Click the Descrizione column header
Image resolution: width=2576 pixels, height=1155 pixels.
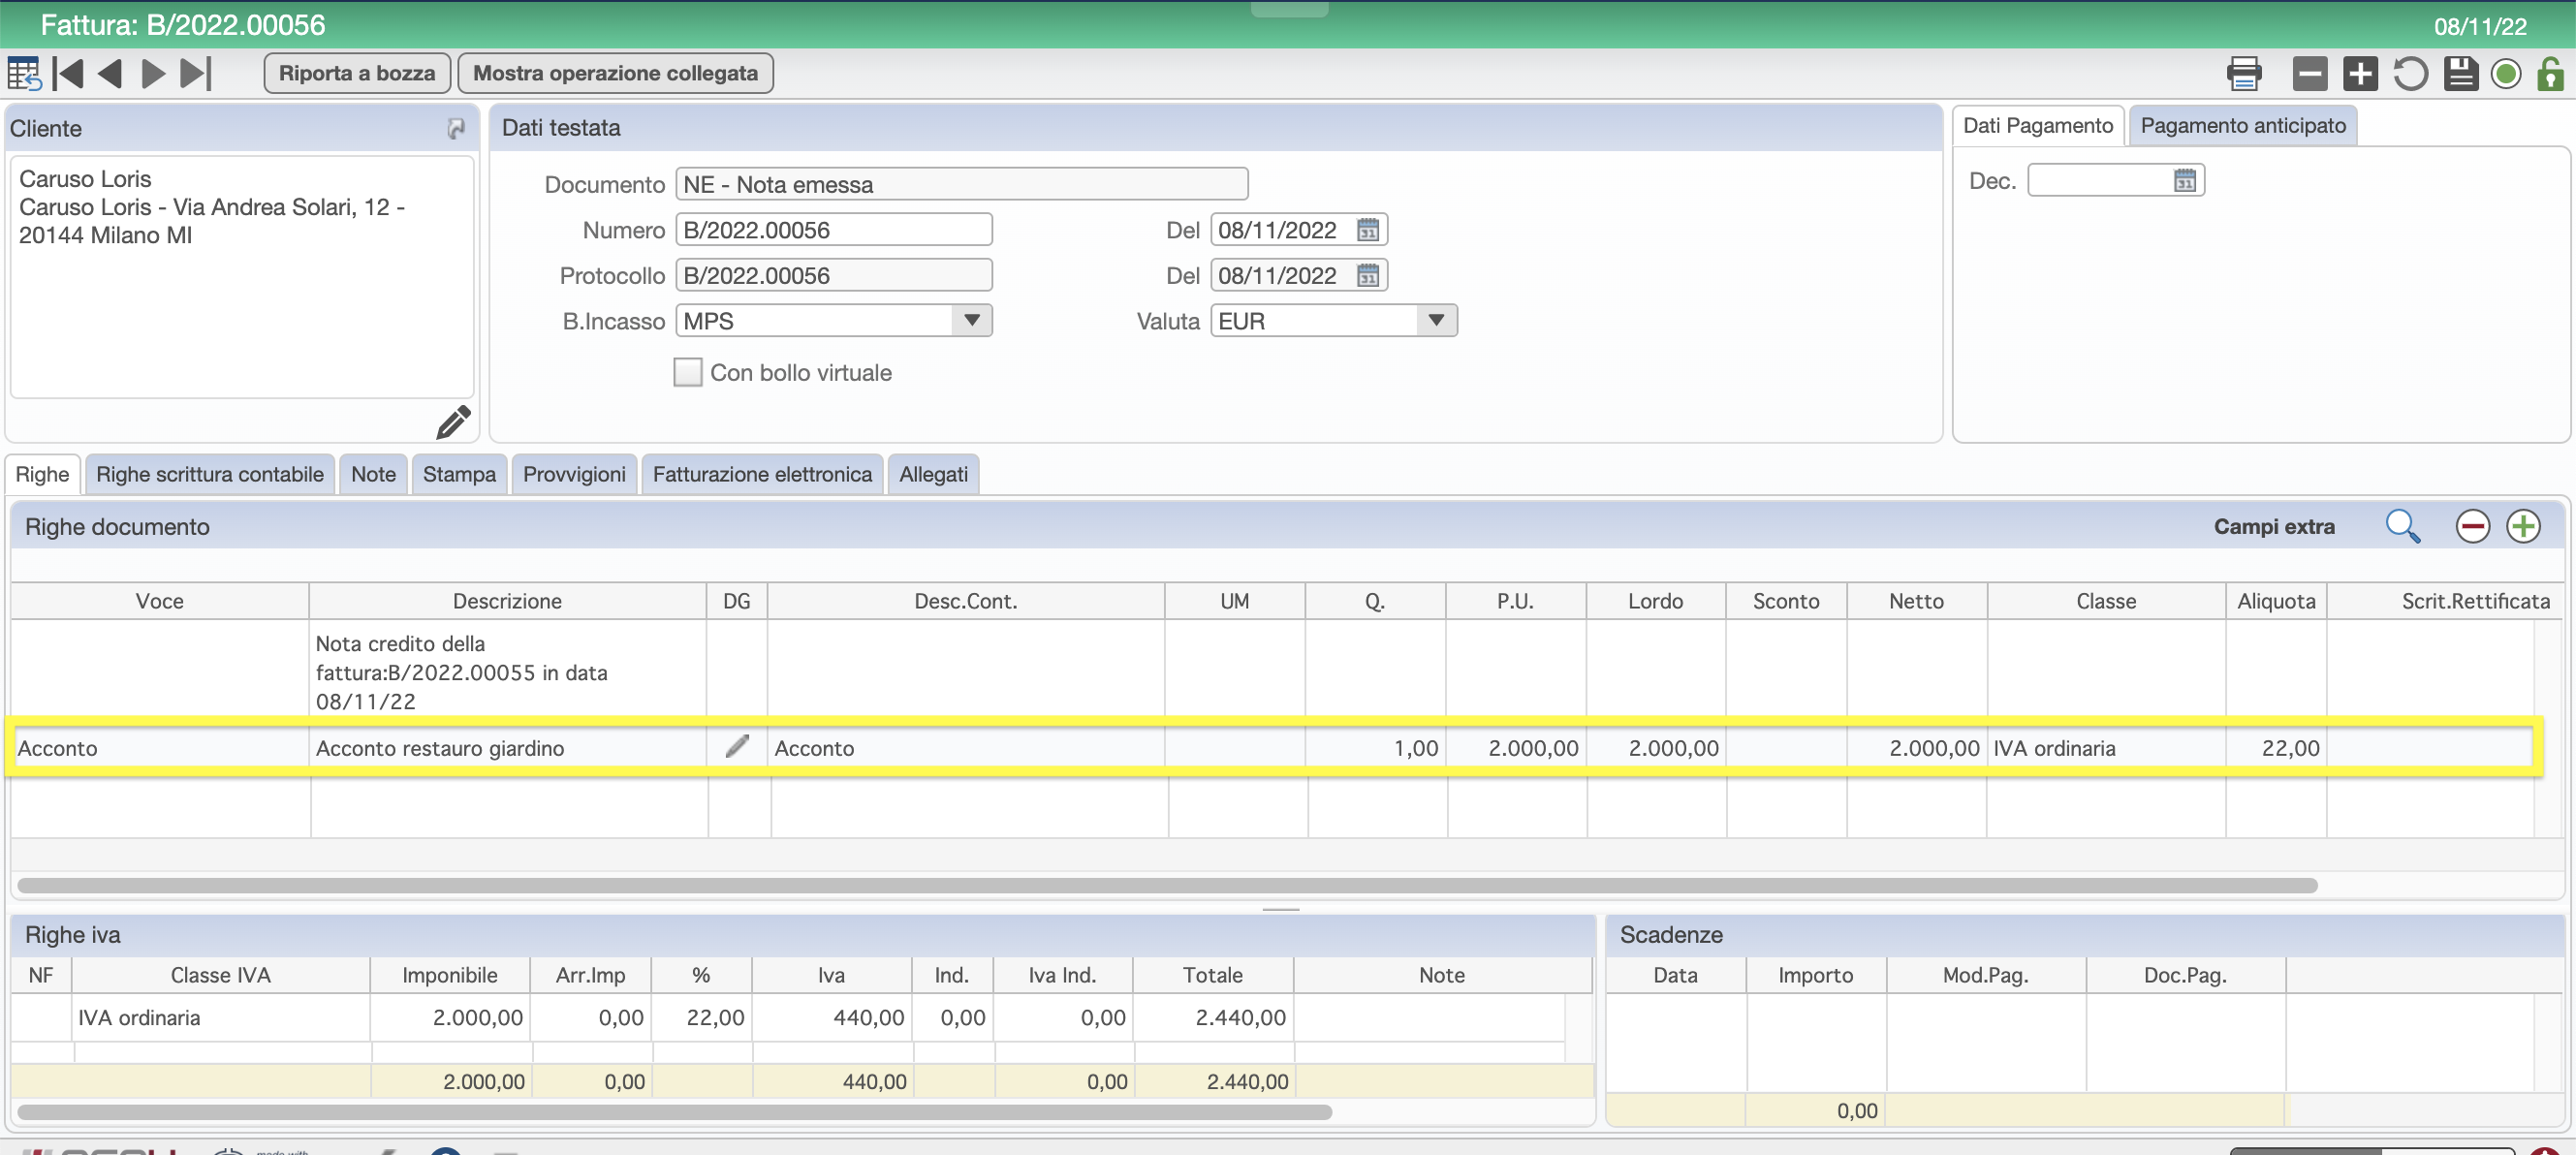click(507, 601)
